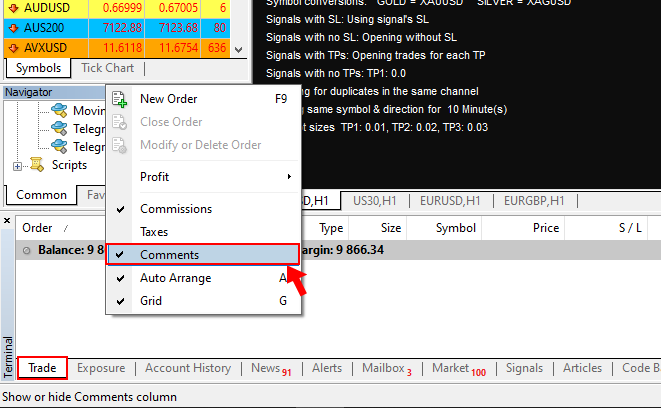Click the balance row circle icon

click(28, 250)
